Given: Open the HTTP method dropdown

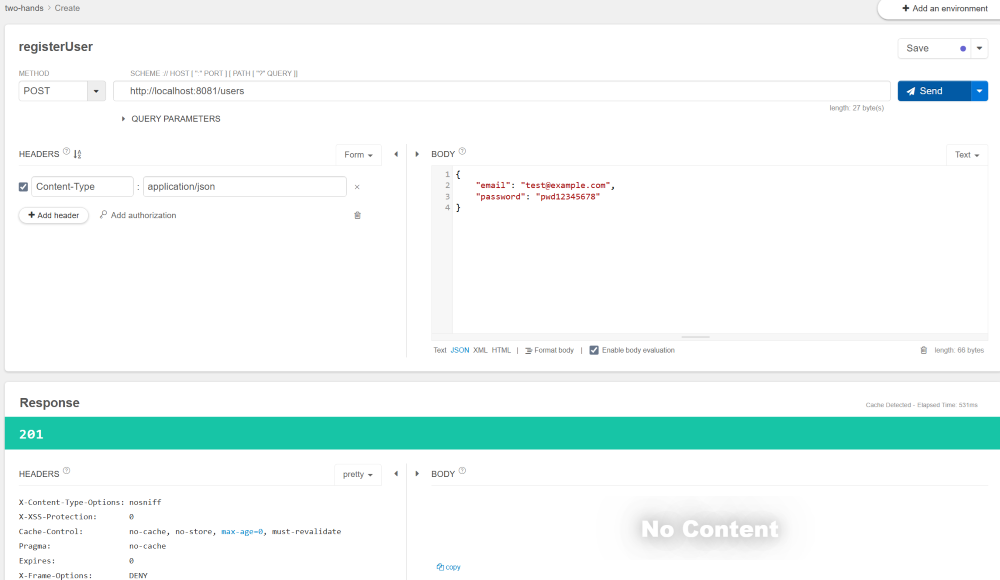Looking at the screenshot, I should point(96,91).
